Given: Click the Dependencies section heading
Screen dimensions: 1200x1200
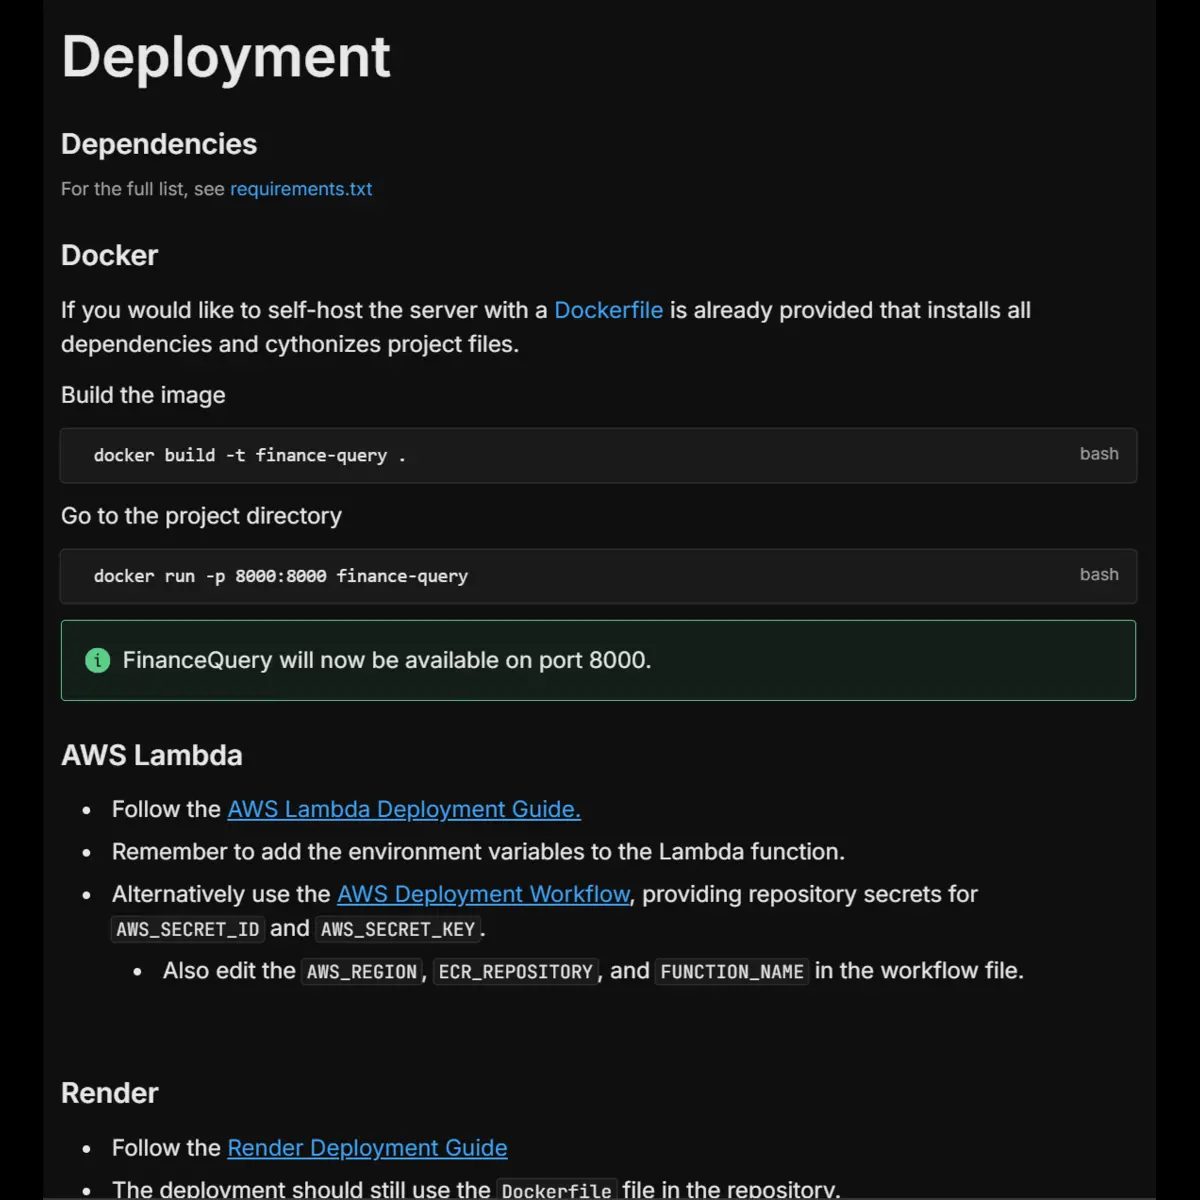Looking at the screenshot, I should click(x=159, y=144).
